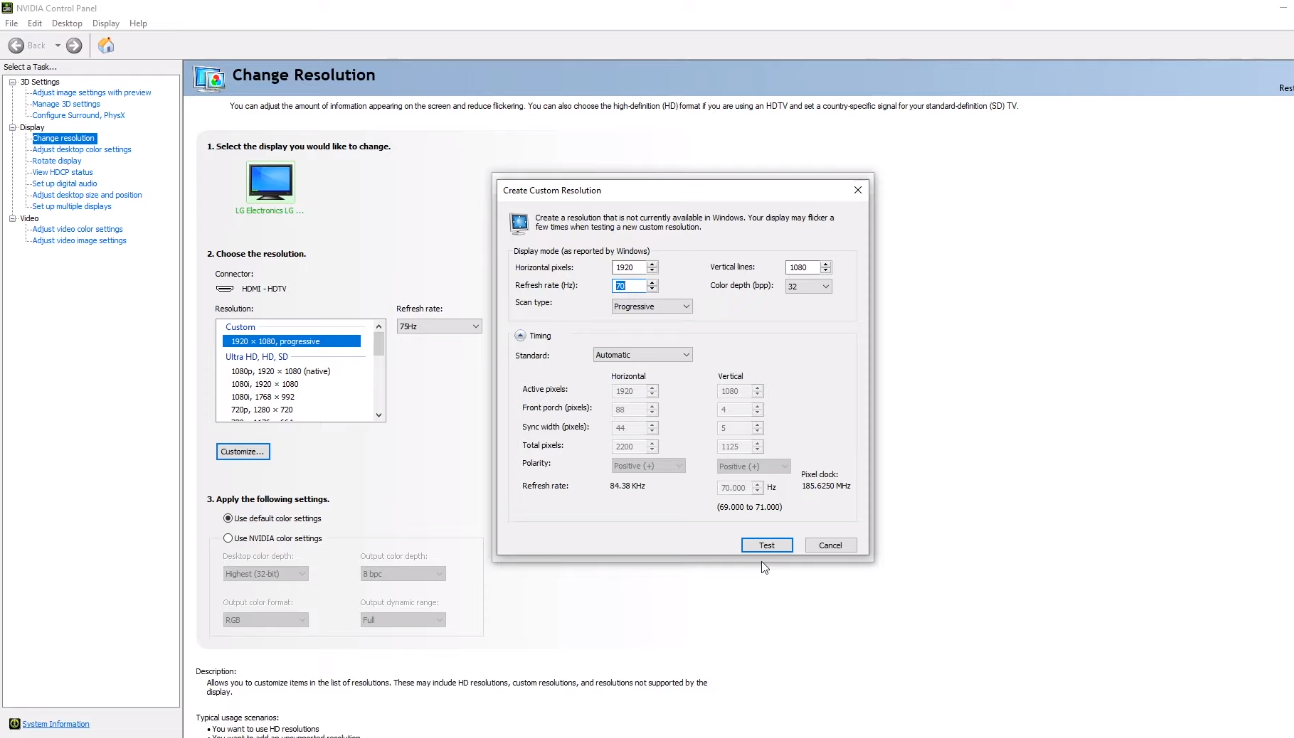Collapse the Timing section arrow

coord(520,336)
